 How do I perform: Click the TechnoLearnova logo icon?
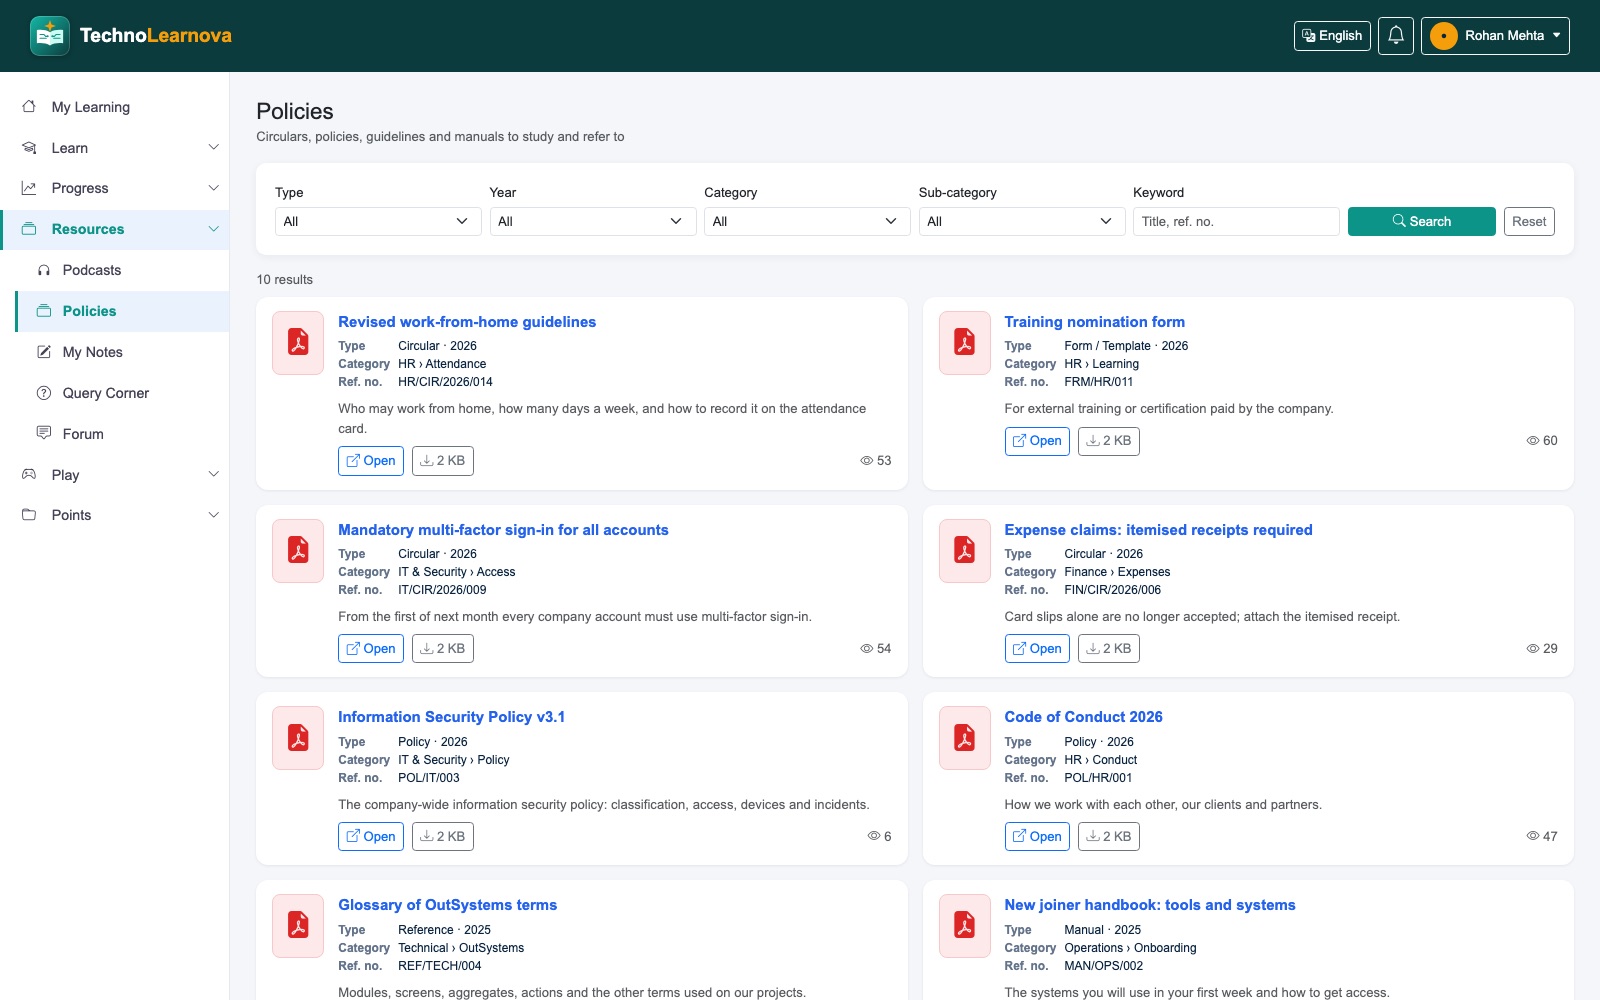coord(50,36)
